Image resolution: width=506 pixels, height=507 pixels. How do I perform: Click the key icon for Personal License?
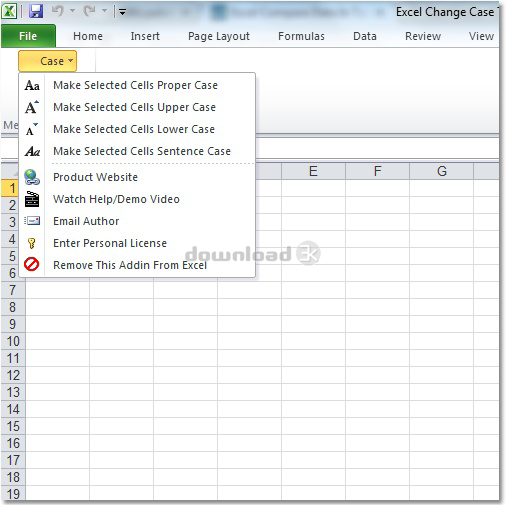point(32,243)
